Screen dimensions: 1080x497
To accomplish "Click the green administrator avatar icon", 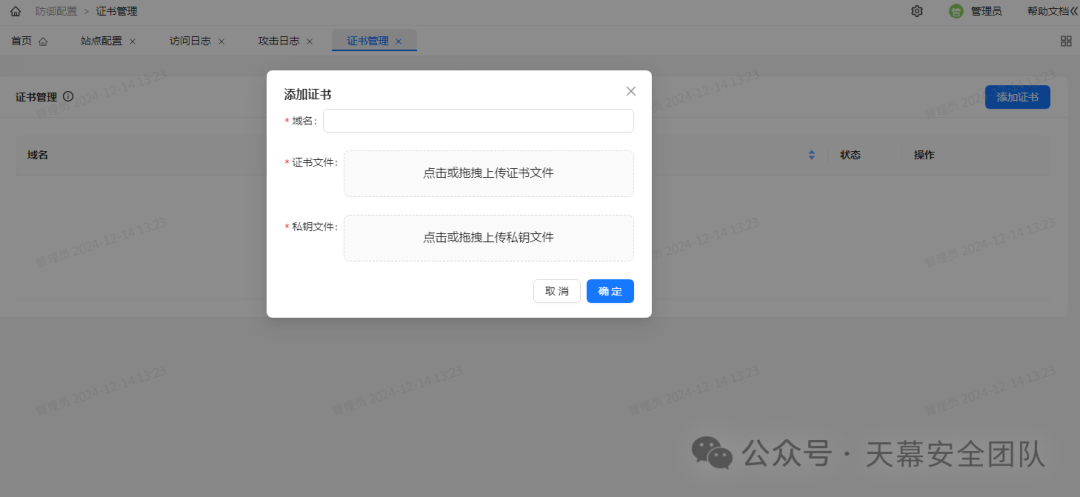I will 956,12.
